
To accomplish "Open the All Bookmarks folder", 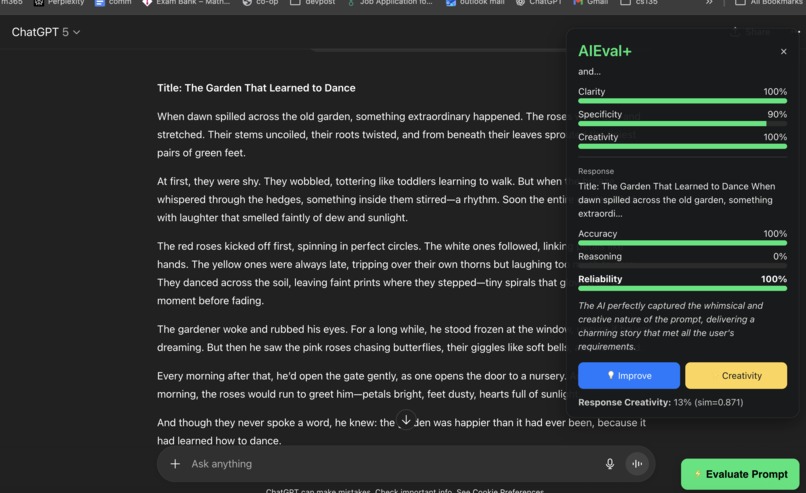I will tap(768, 3).
